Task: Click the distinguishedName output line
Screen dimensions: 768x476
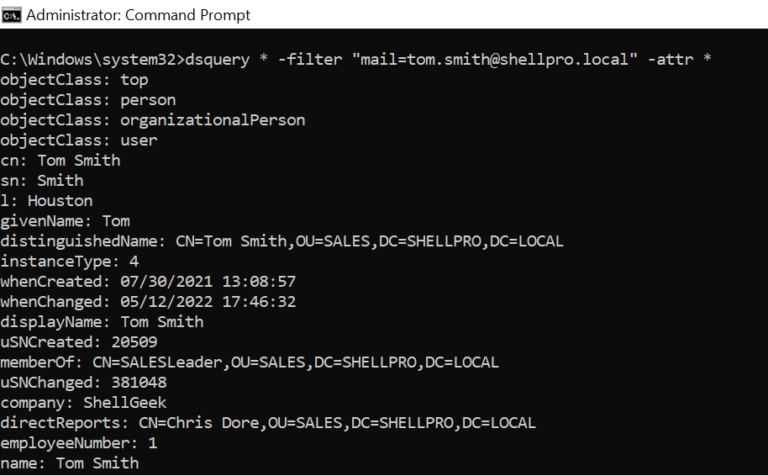Action: [282, 241]
